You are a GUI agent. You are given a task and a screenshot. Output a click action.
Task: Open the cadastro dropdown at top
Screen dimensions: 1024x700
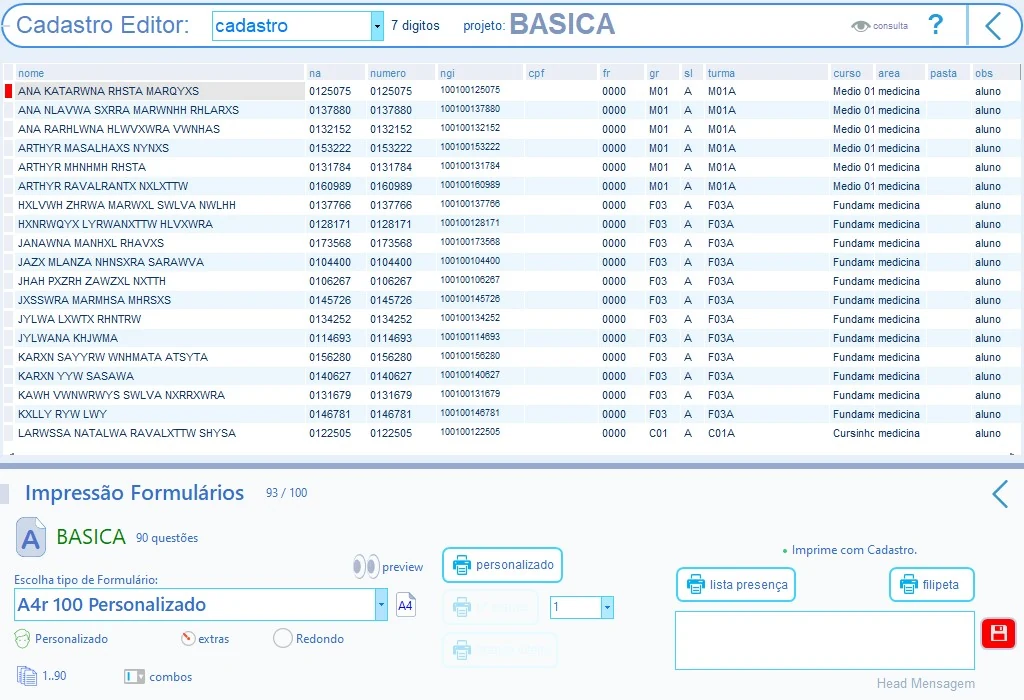pos(377,26)
